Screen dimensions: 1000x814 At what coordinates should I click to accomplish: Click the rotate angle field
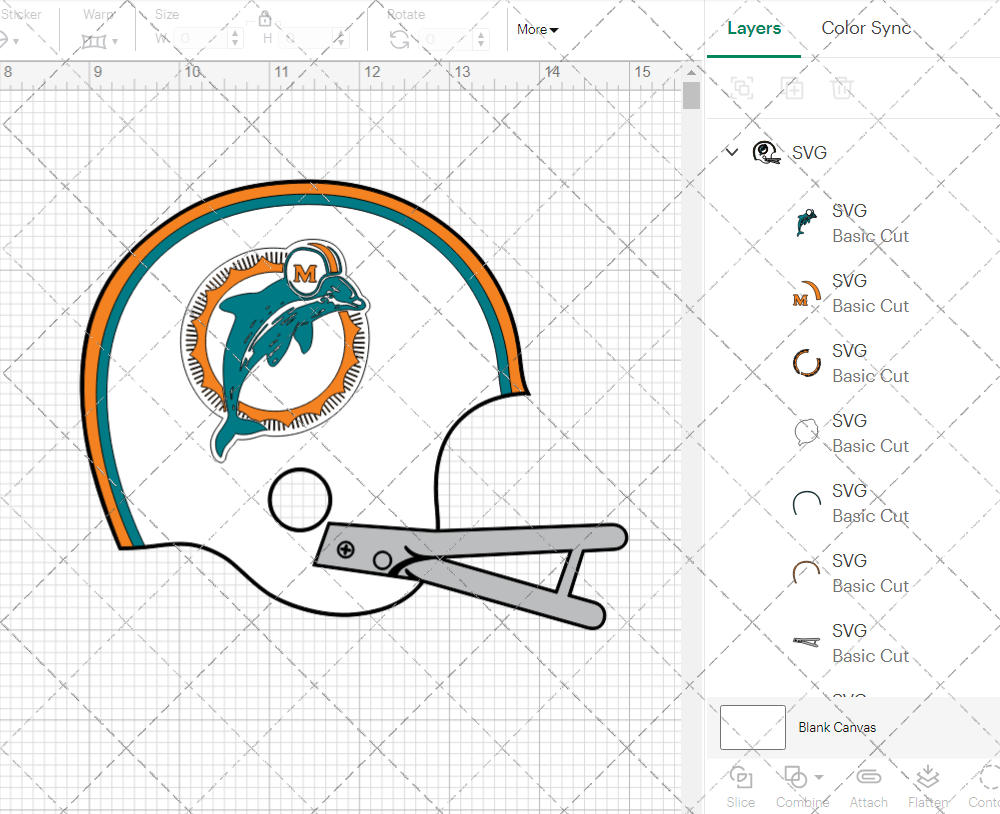pos(446,39)
